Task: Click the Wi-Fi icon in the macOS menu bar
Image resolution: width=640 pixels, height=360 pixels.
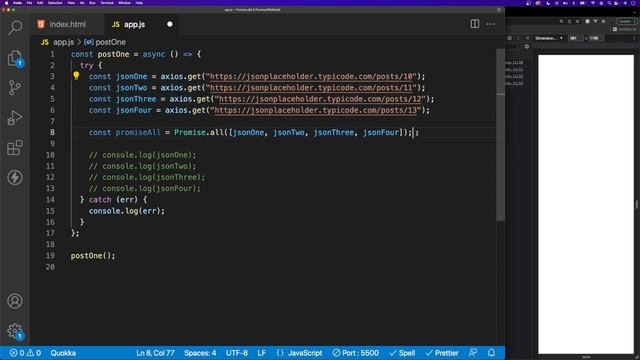Action: pyautogui.click(x=593, y=3)
